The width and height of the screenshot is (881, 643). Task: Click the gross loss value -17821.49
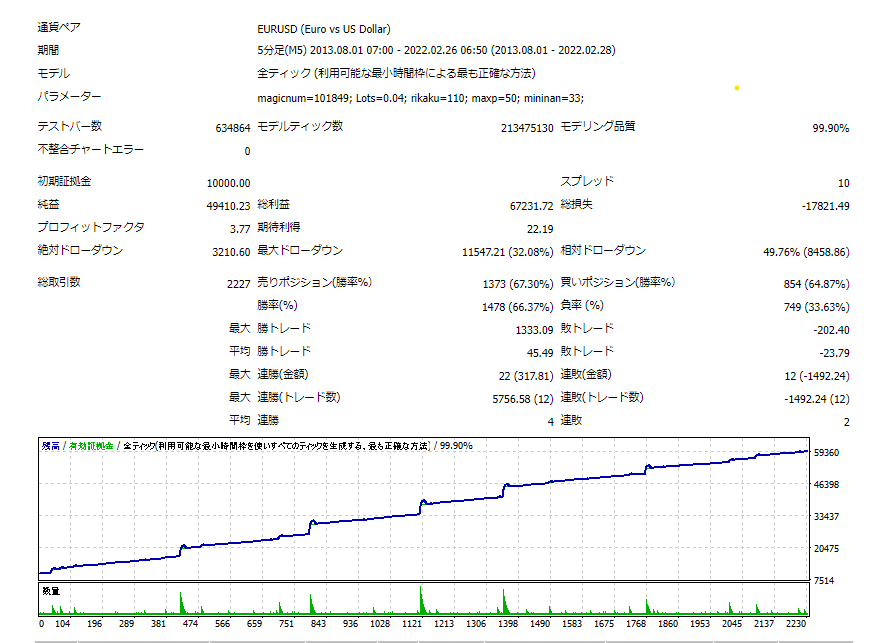point(825,206)
